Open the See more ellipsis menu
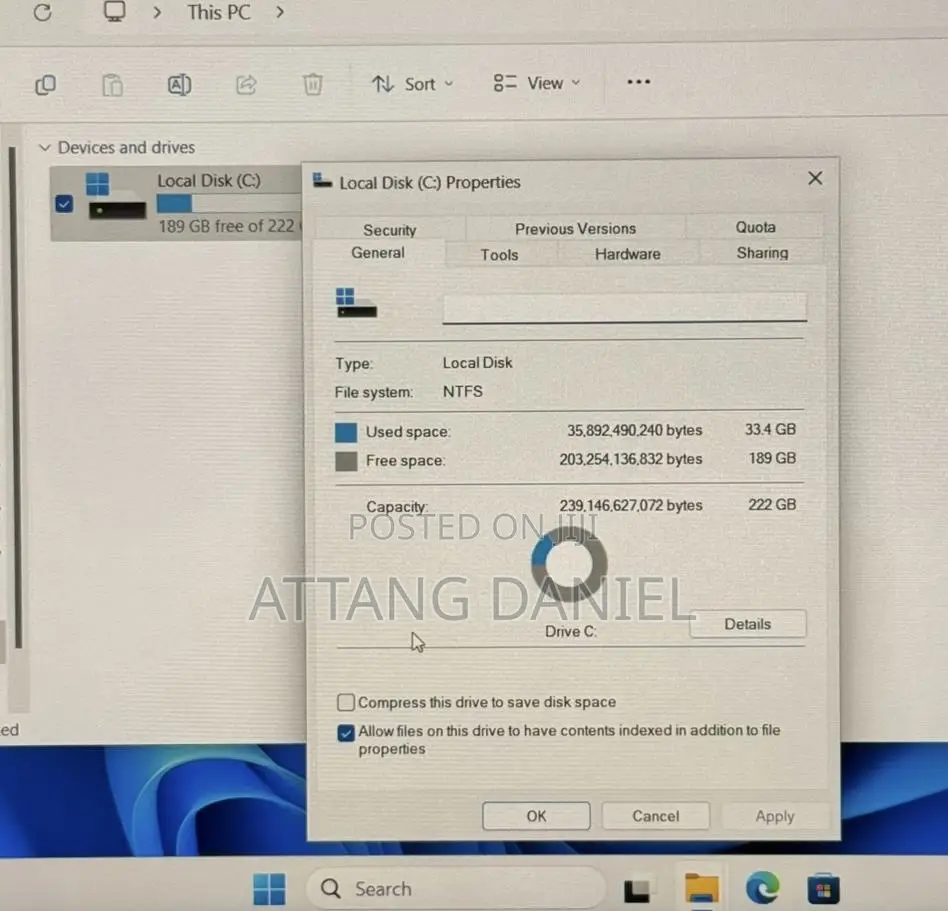948x911 pixels. [x=638, y=82]
